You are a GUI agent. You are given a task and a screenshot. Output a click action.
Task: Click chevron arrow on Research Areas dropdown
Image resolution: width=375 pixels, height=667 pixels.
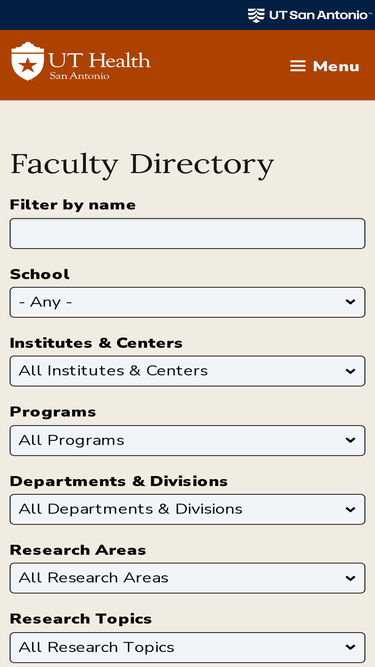(x=350, y=578)
